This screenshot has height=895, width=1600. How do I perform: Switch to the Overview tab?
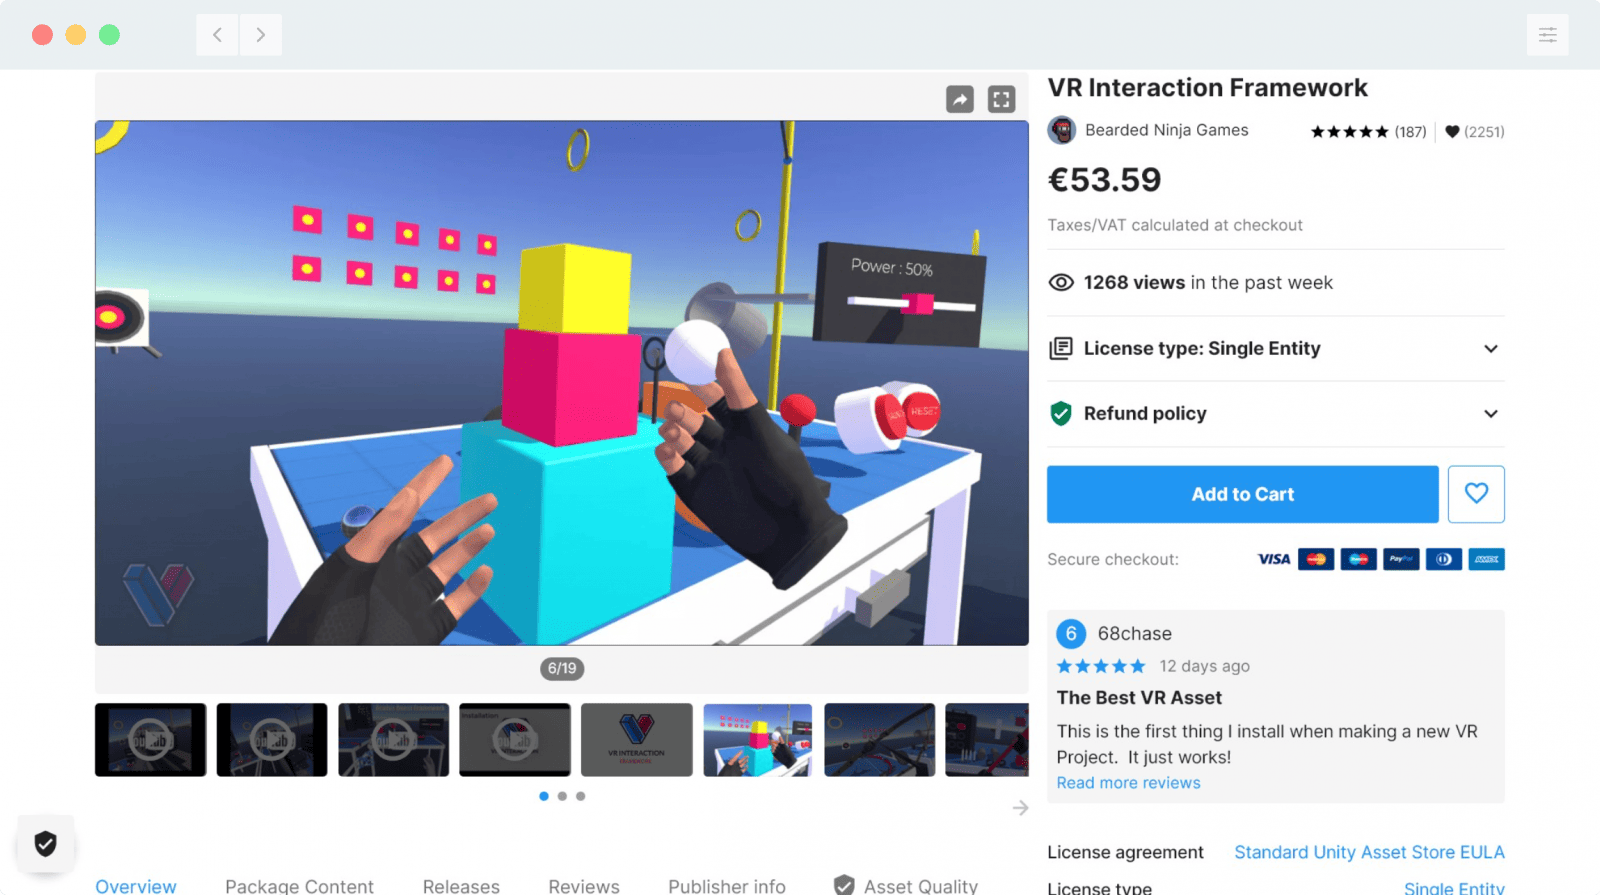click(x=136, y=886)
